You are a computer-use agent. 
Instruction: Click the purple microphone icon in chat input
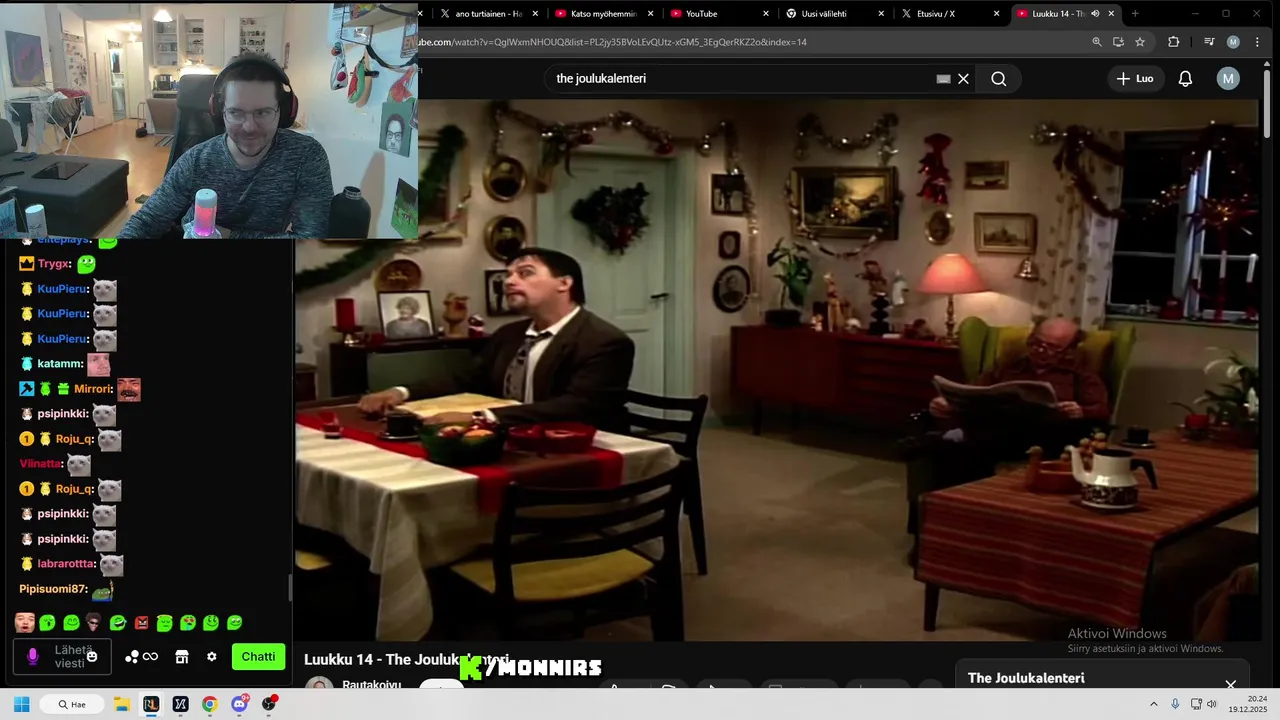point(32,657)
